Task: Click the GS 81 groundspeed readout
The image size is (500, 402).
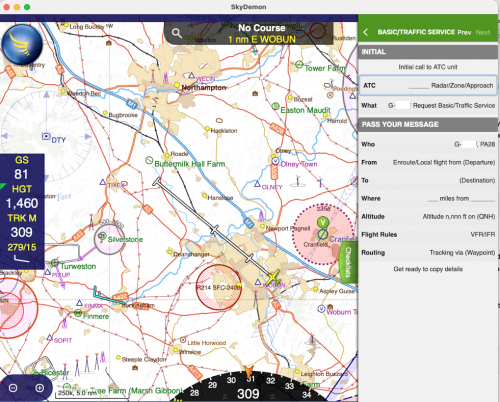Action: [x=21, y=168]
